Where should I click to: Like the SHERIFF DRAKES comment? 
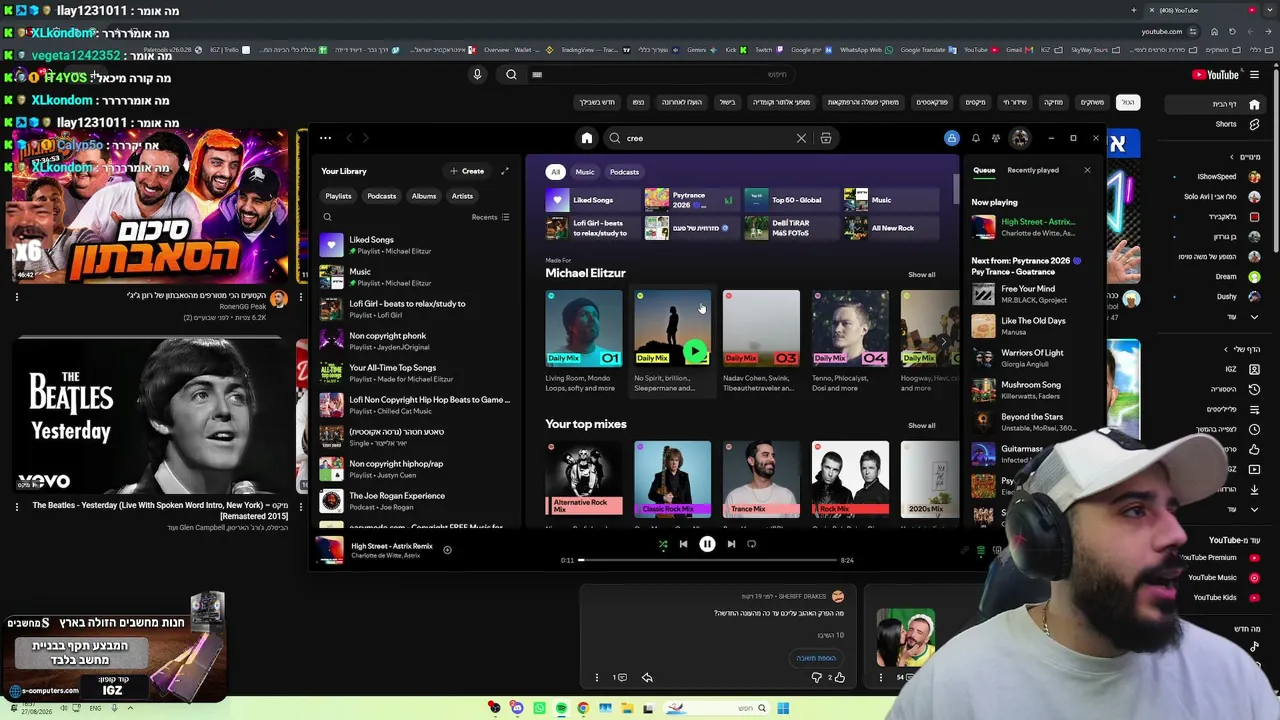click(x=839, y=677)
